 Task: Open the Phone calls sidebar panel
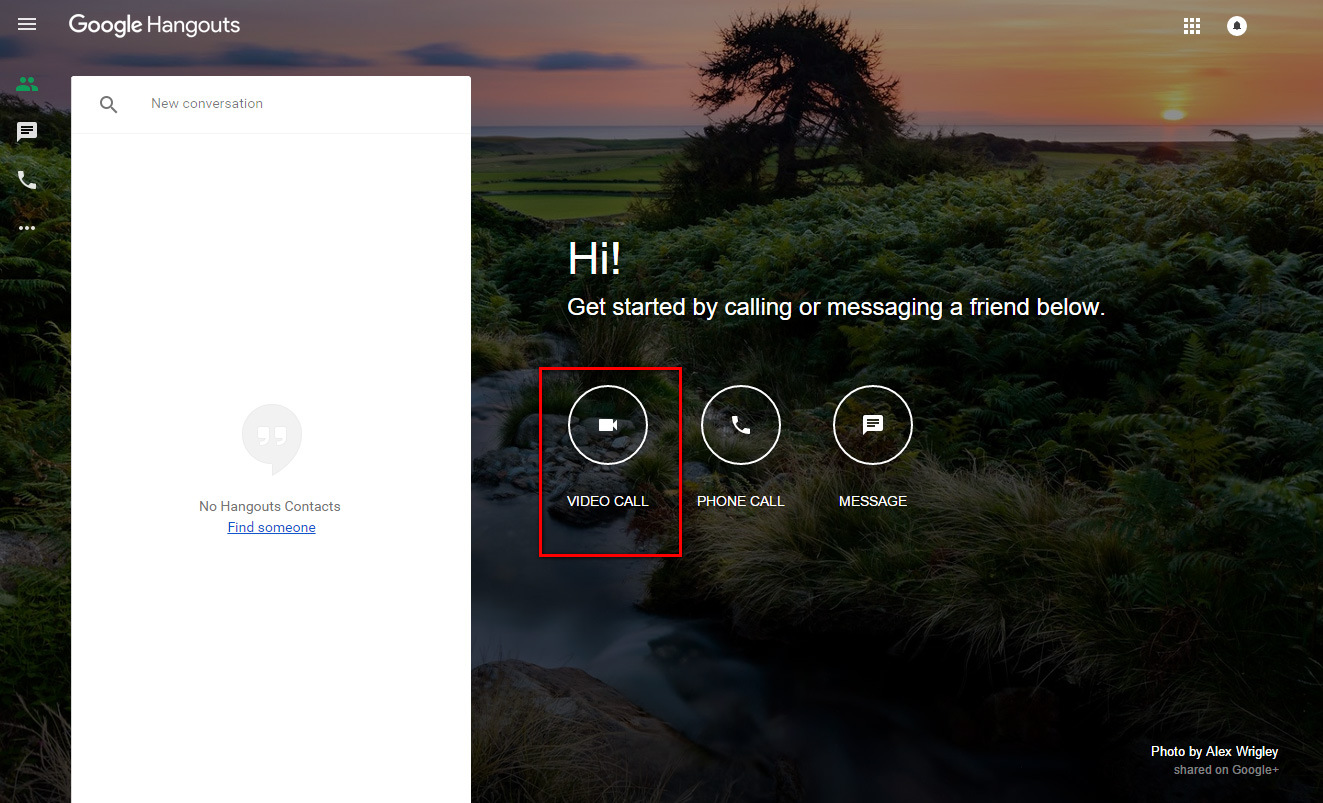point(27,180)
